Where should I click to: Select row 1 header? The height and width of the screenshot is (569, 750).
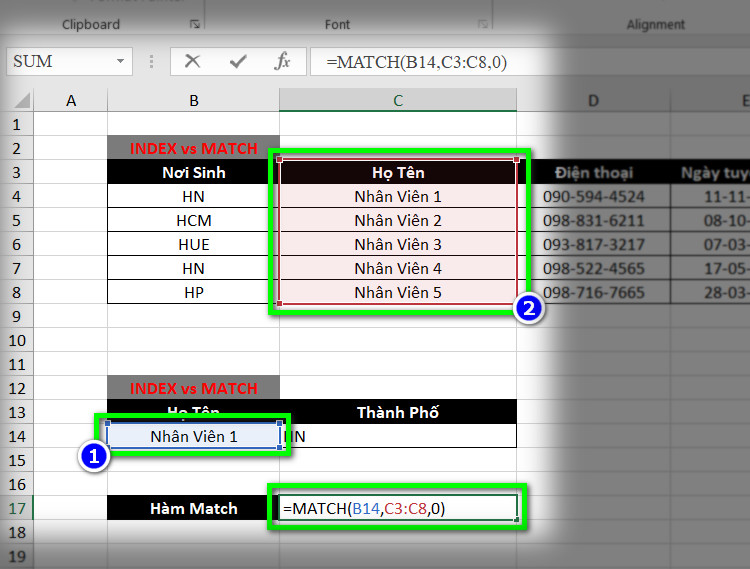coord(17,124)
